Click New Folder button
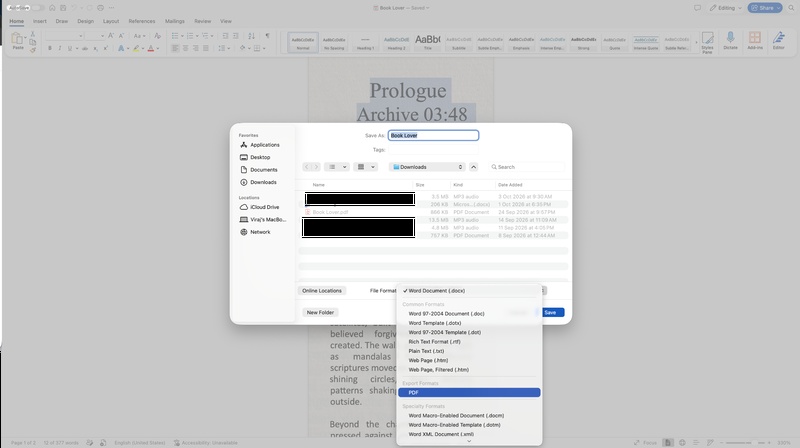This screenshot has width=800, height=448. click(320, 312)
